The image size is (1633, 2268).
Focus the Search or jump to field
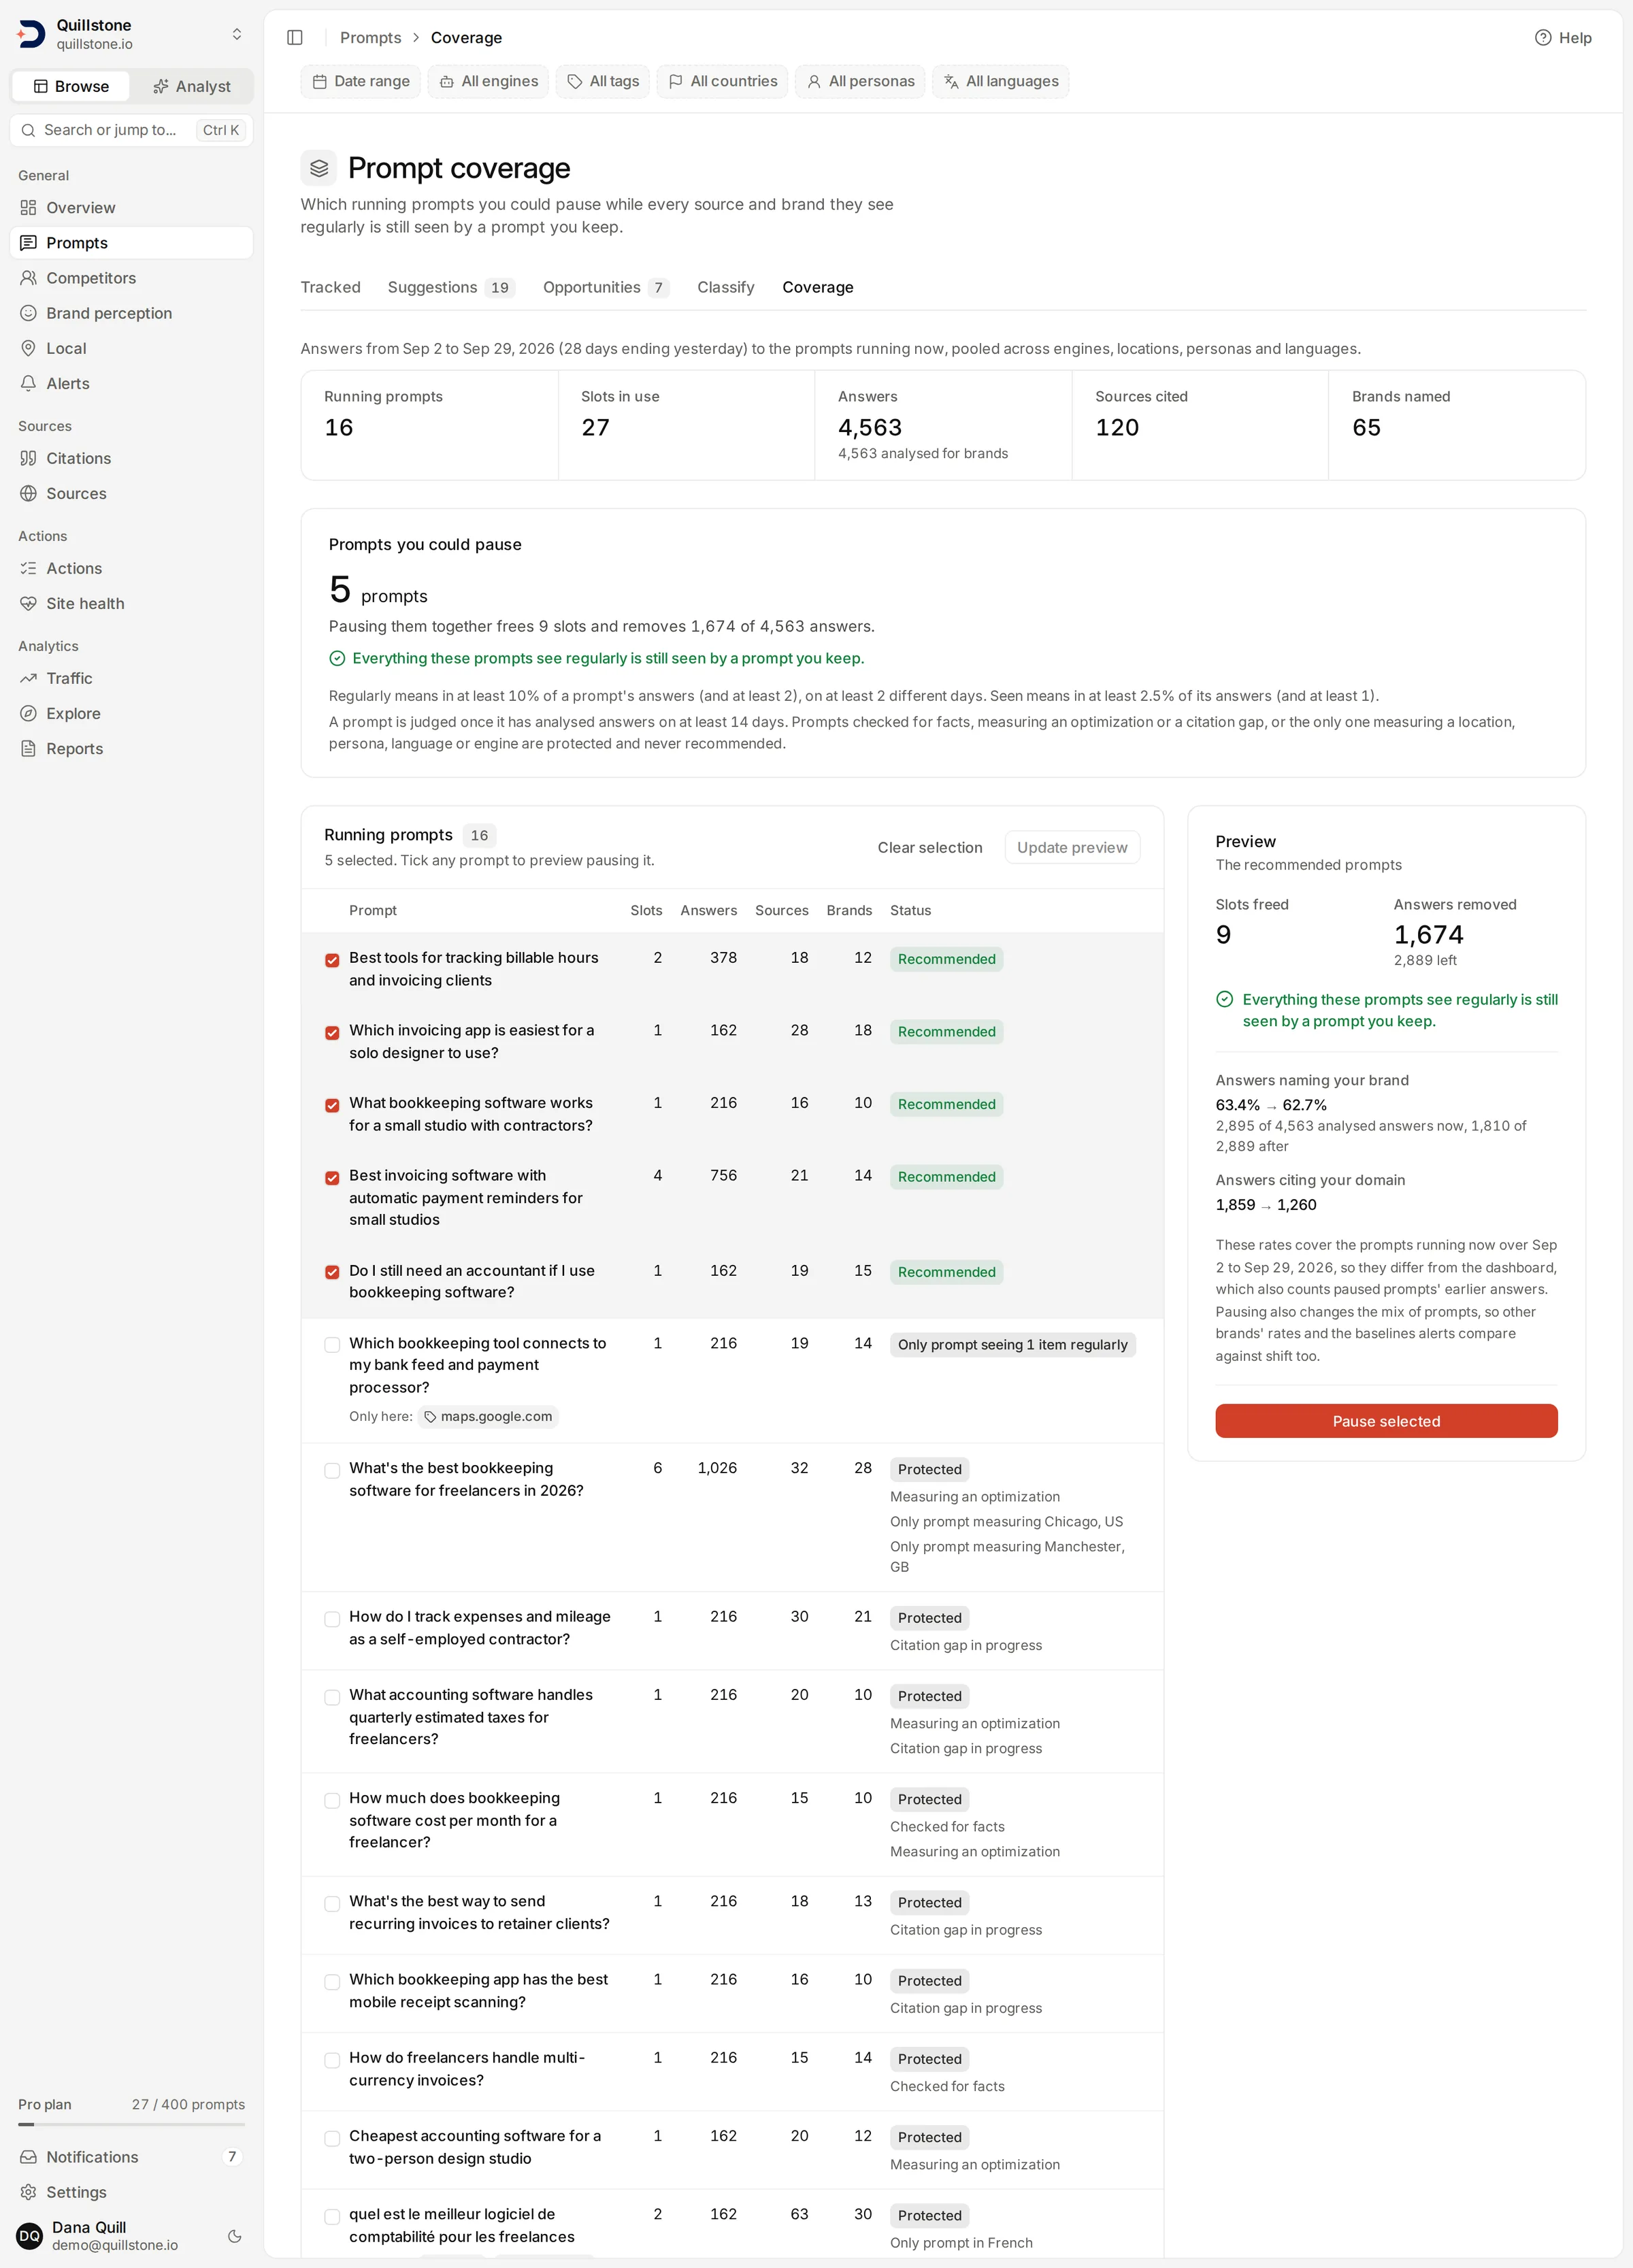point(131,130)
